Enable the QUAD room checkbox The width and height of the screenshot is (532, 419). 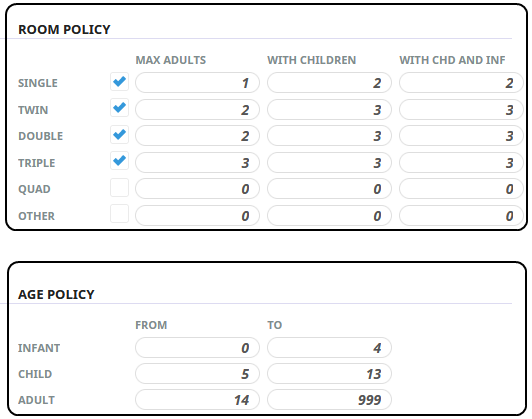point(119,188)
